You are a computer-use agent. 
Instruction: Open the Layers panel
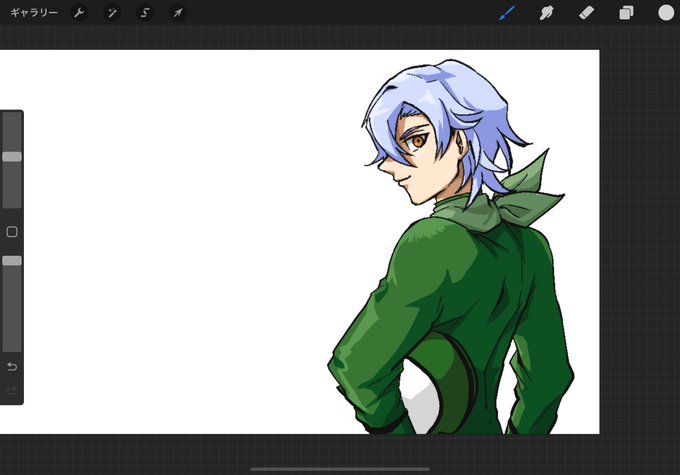[x=626, y=13]
